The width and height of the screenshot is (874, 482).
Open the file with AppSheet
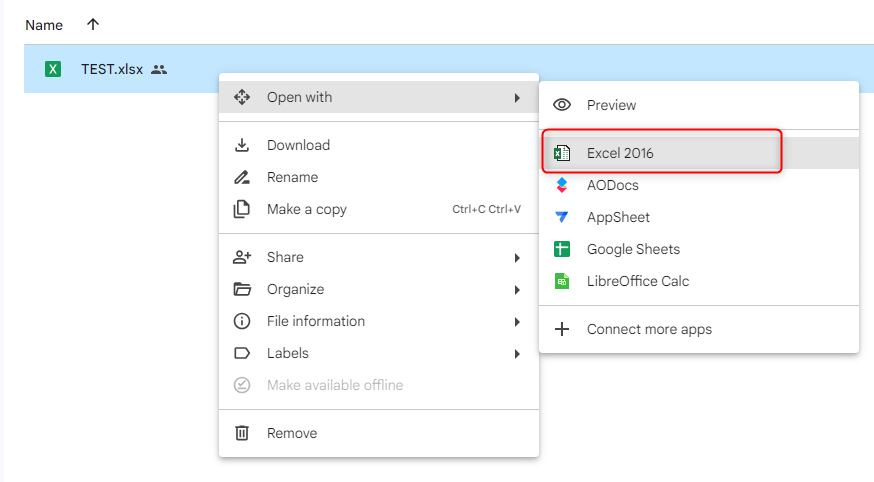pos(699,217)
